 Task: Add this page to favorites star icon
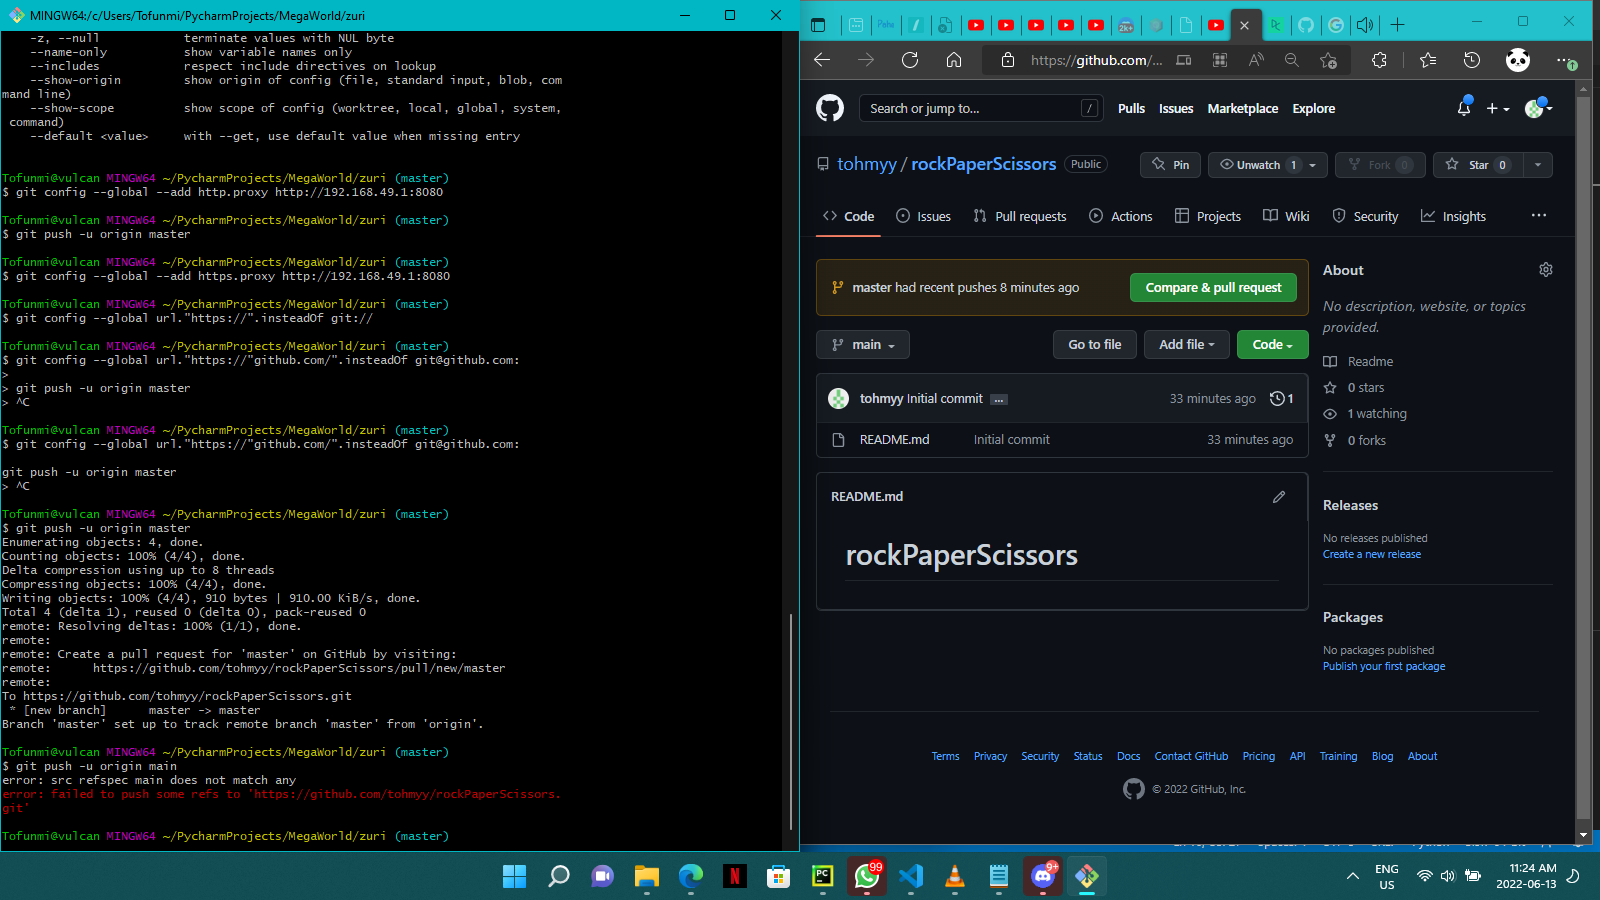(1328, 60)
